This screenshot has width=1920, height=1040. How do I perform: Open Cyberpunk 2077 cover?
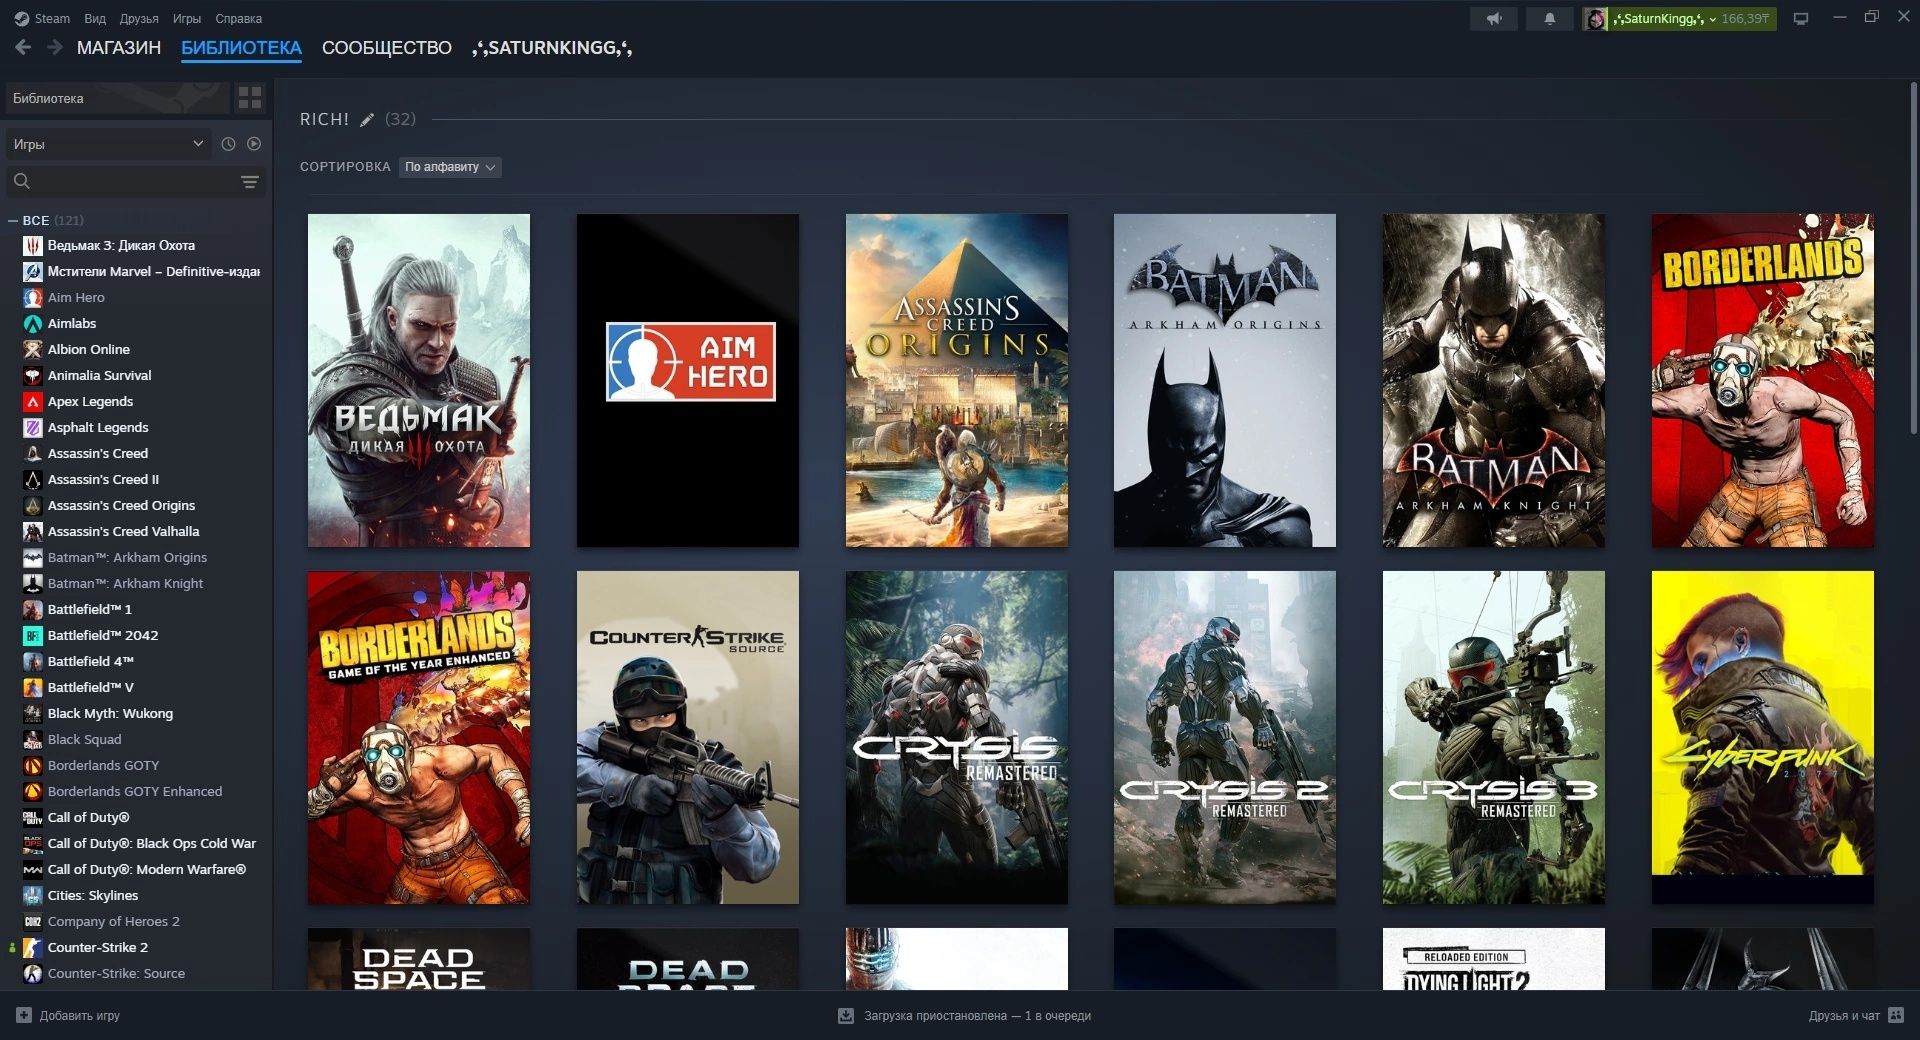[1763, 737]
